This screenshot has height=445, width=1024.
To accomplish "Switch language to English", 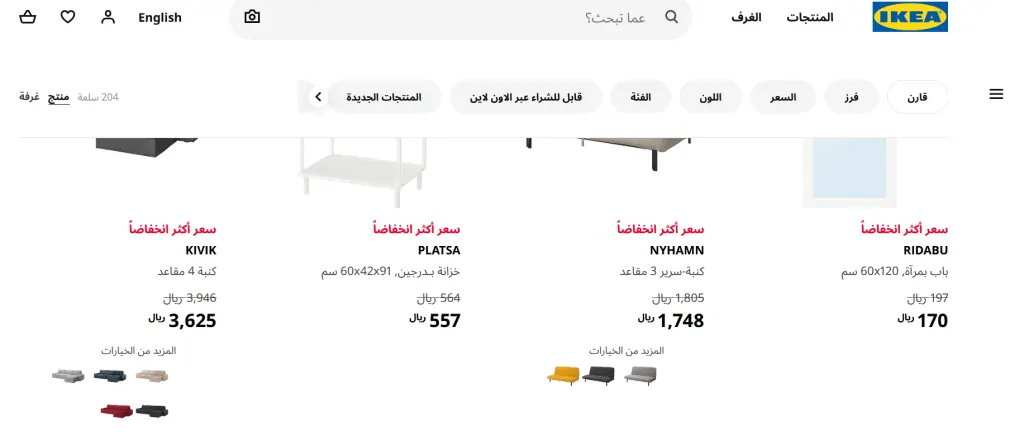I will pos(160,18).
